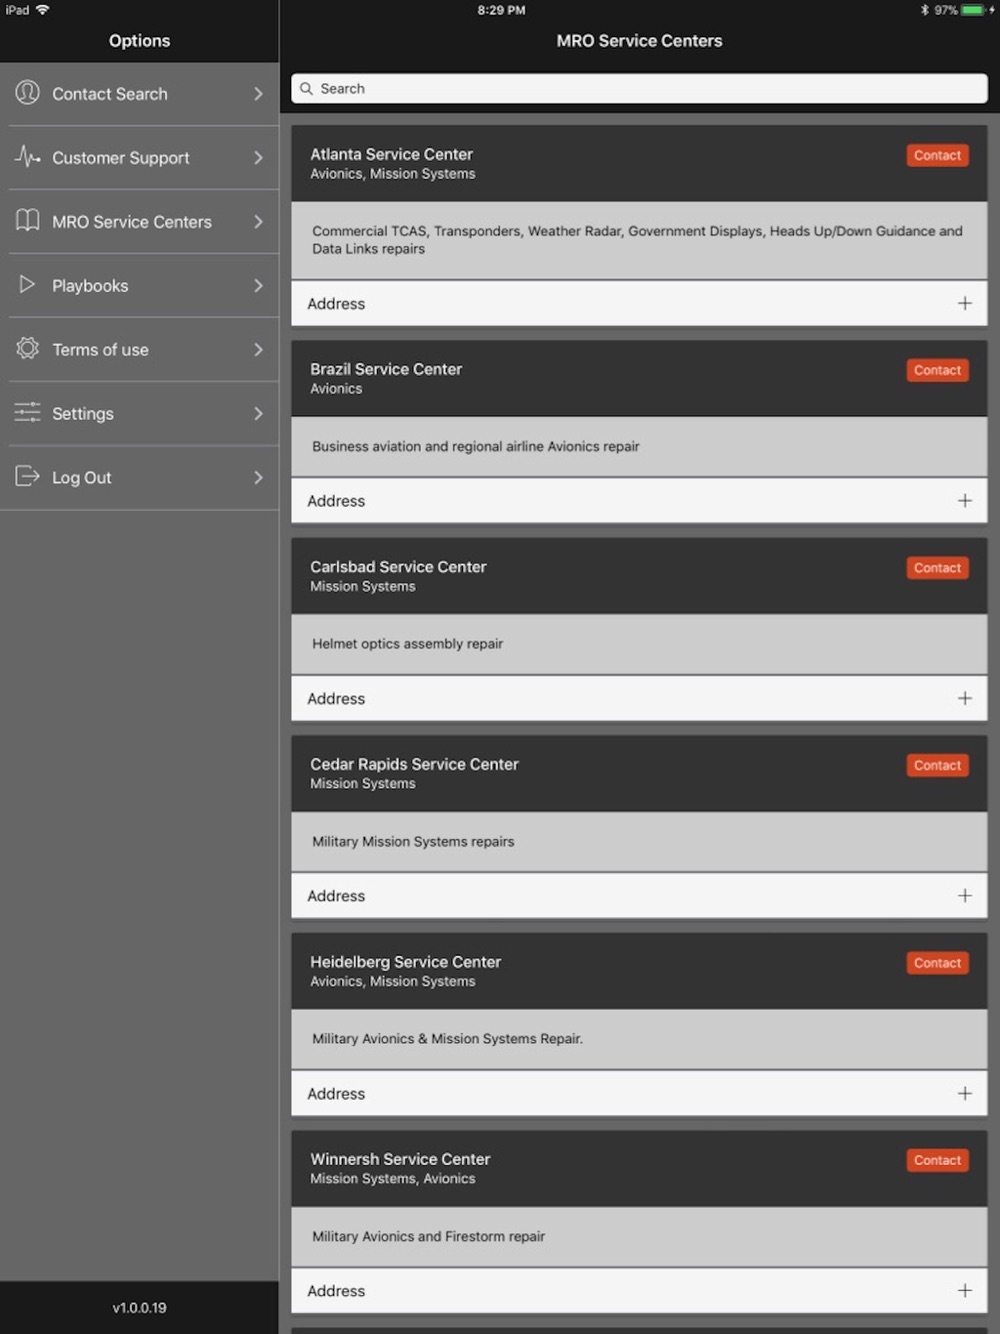Click the Log Out exit icon

pos(27,477)
